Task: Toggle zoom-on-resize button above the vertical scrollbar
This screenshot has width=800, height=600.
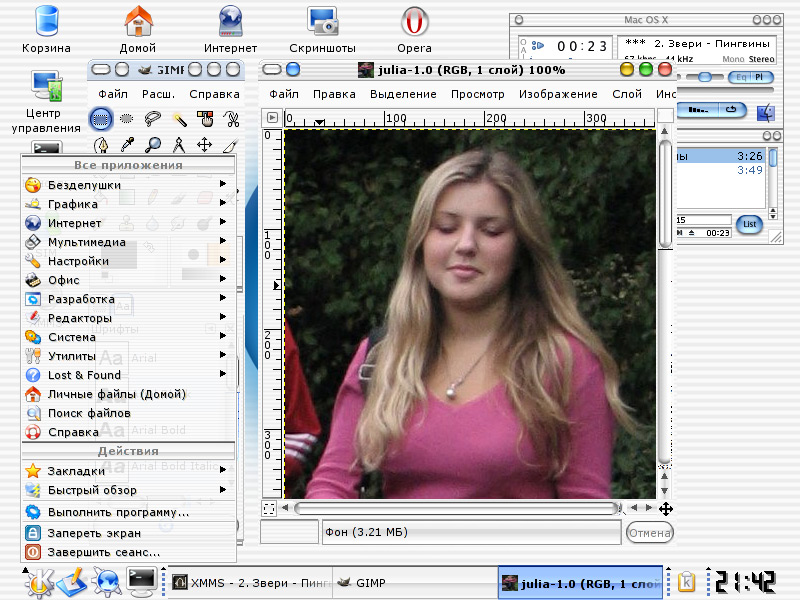Action: click(665, 115)
